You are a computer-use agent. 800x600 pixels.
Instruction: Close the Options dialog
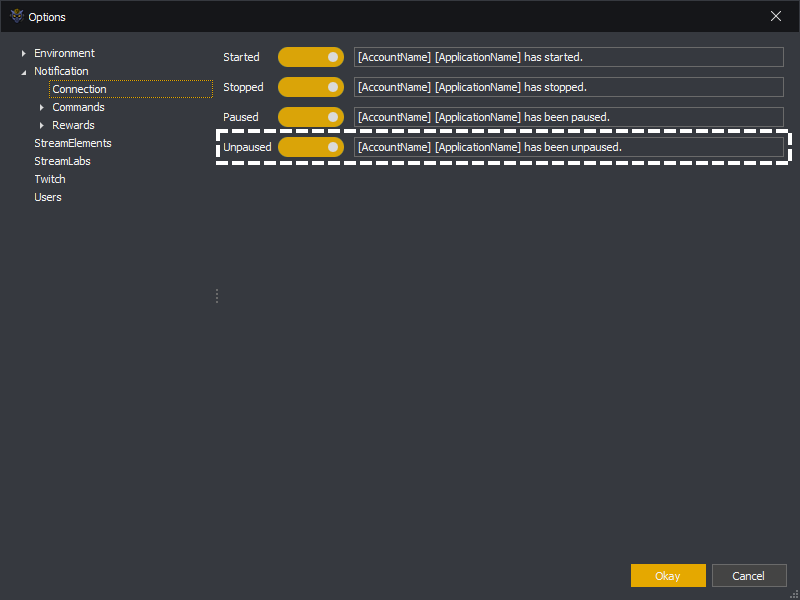pos(776,16)
